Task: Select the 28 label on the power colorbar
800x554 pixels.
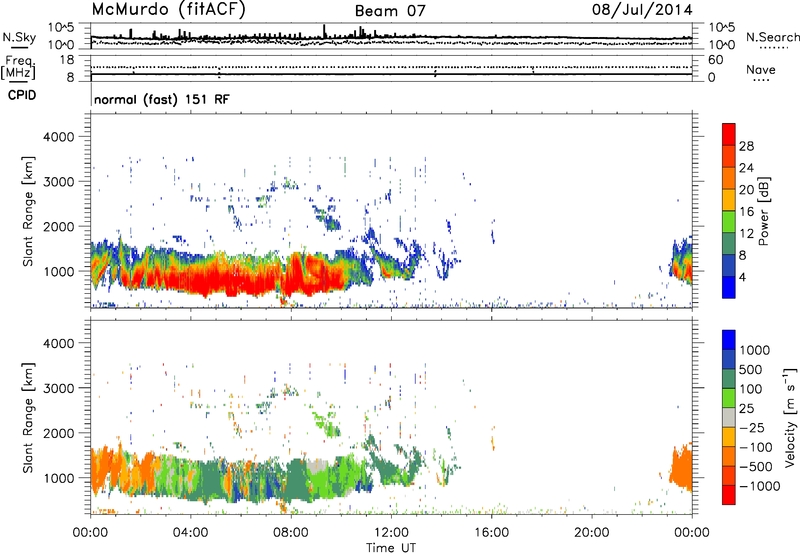Action: pyautogui.click(x=746, y=146)
